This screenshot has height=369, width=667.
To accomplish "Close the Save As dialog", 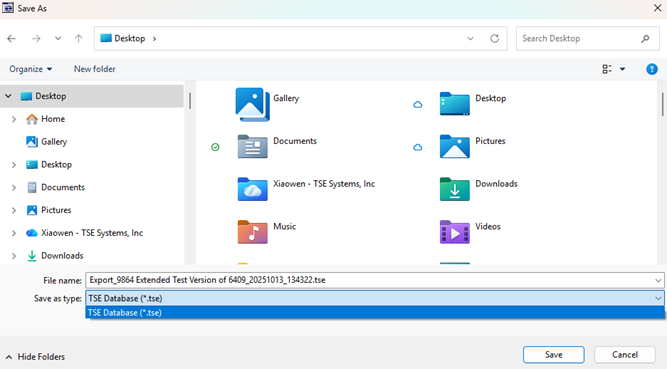I will pyautogui.click(x=657, y=8).
